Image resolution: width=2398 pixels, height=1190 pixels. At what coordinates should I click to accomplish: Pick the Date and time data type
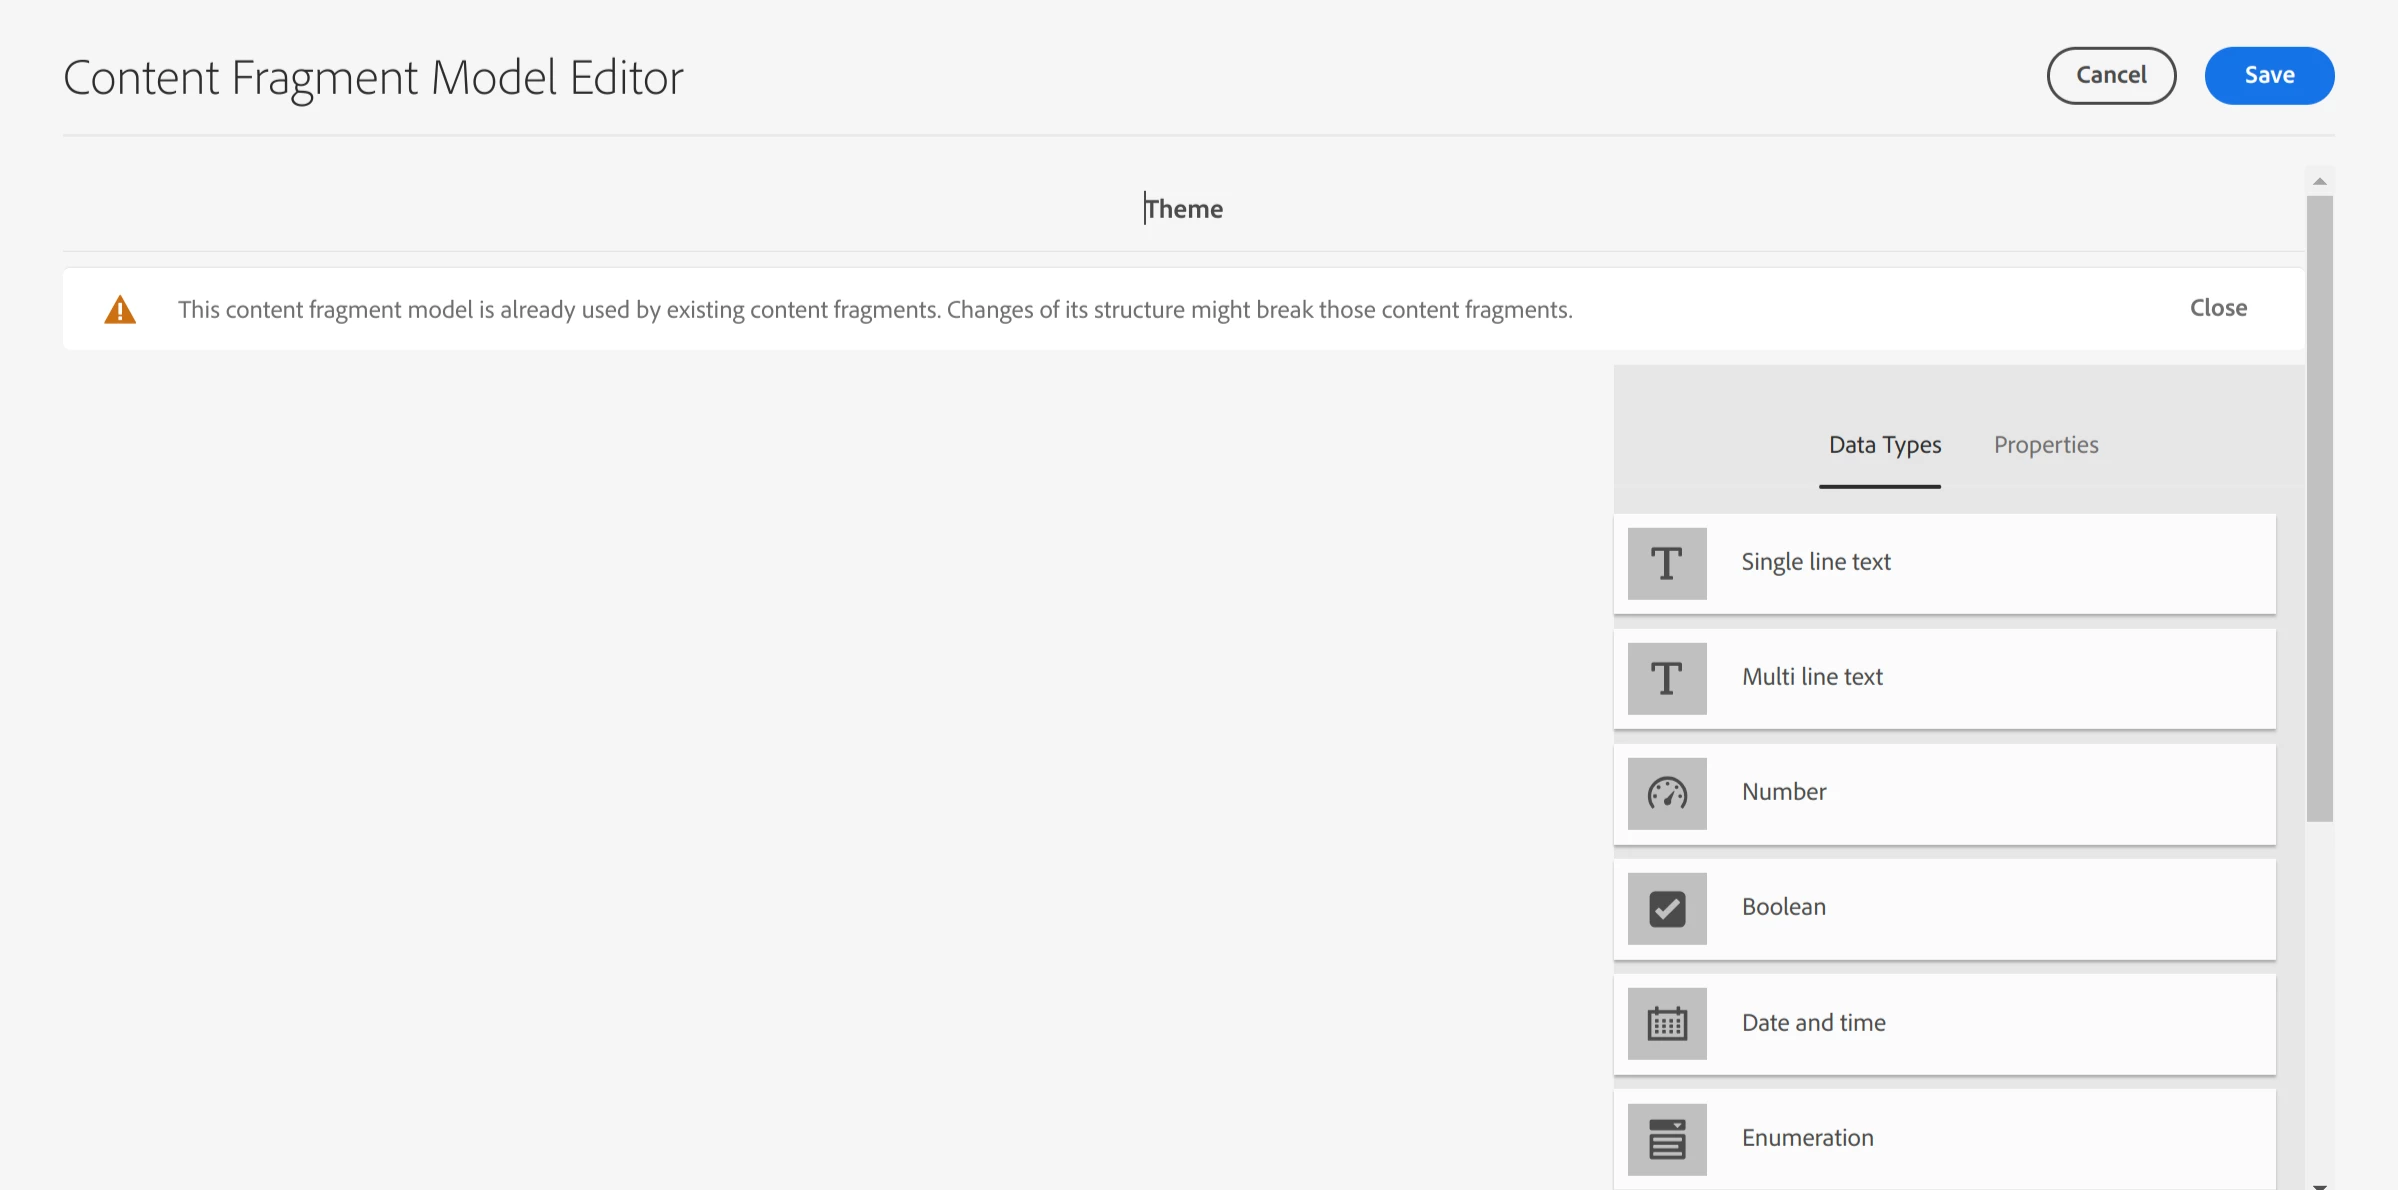(x=1813, y=1023)
